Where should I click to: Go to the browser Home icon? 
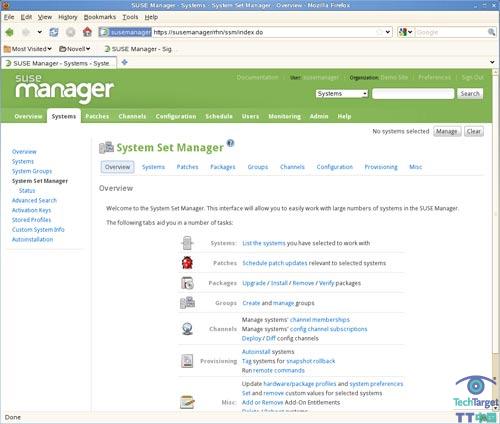pos(87,32)
